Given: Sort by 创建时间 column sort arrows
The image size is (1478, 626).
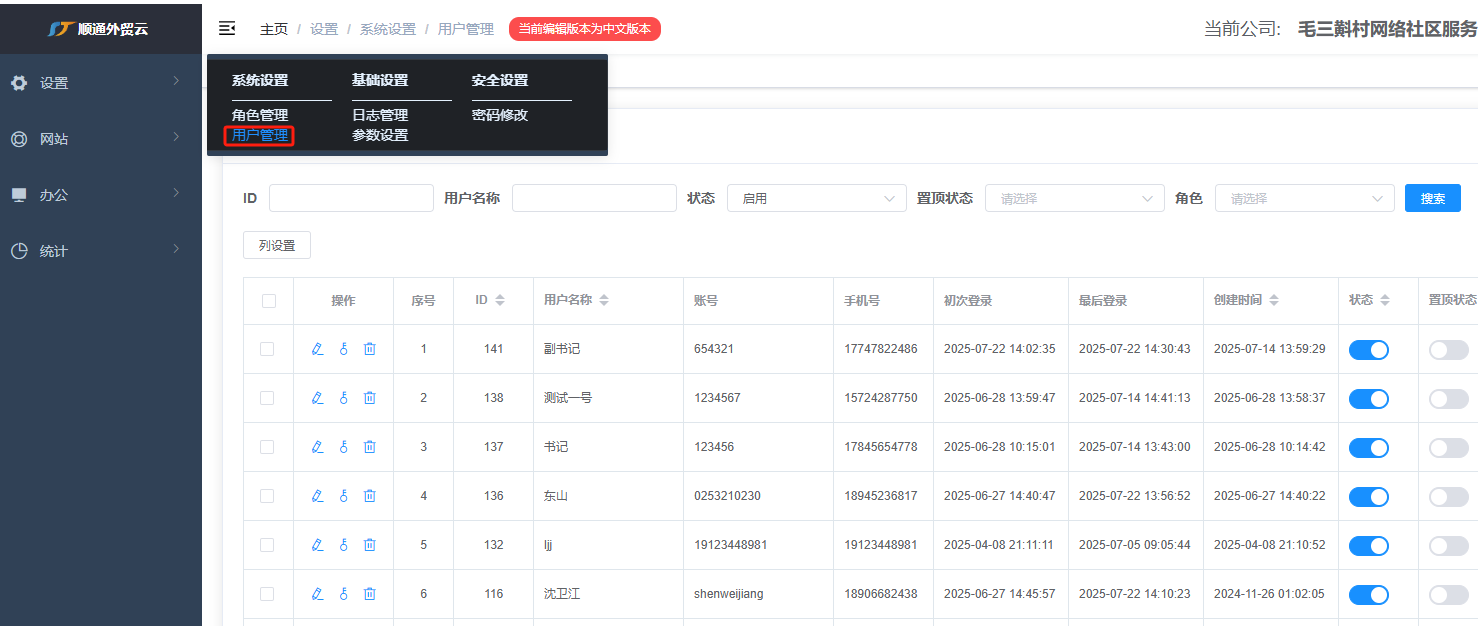Looking at the screenshot, I should [1274, 300].
